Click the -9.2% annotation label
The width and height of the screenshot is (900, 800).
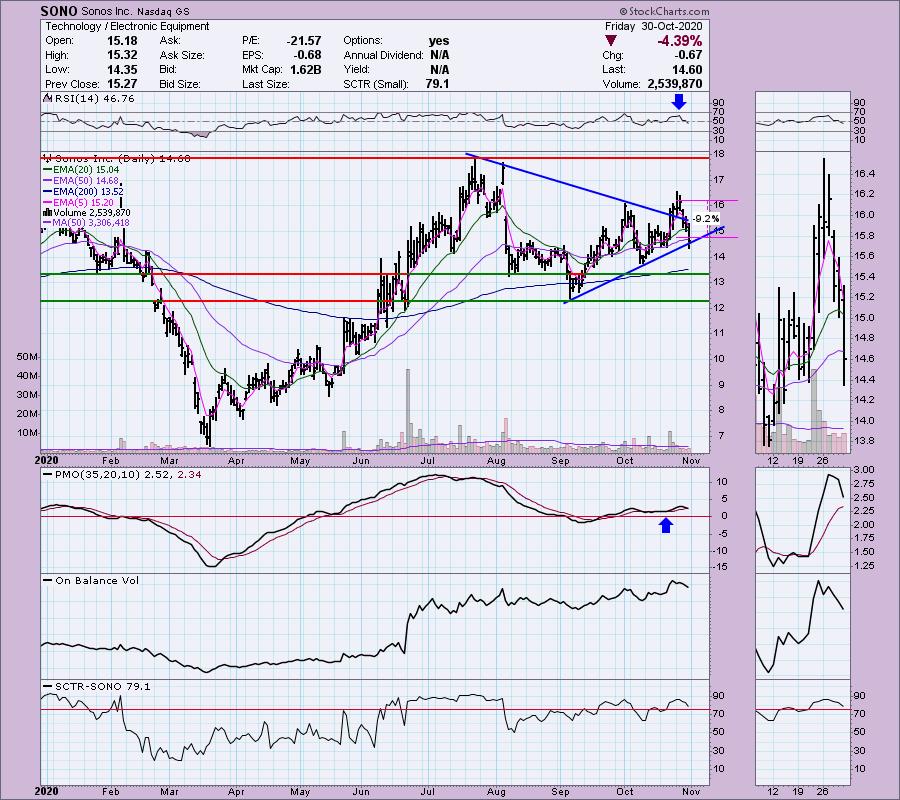(x=705, y=219)
